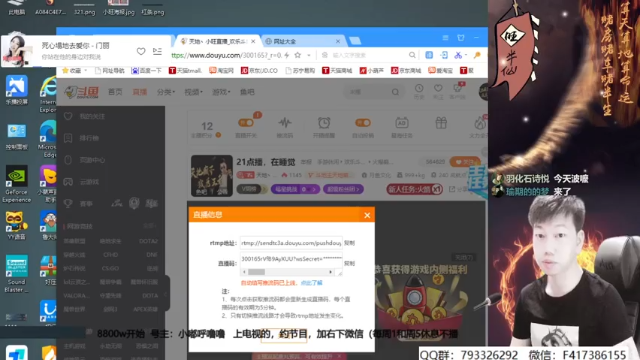Open the playlist icon in music popup

pos(157,51)
